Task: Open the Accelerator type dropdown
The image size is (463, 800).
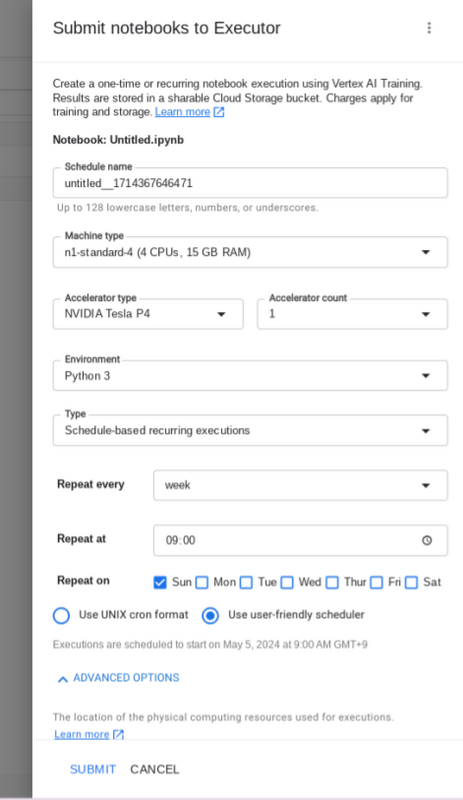Action: click(148, 314)
